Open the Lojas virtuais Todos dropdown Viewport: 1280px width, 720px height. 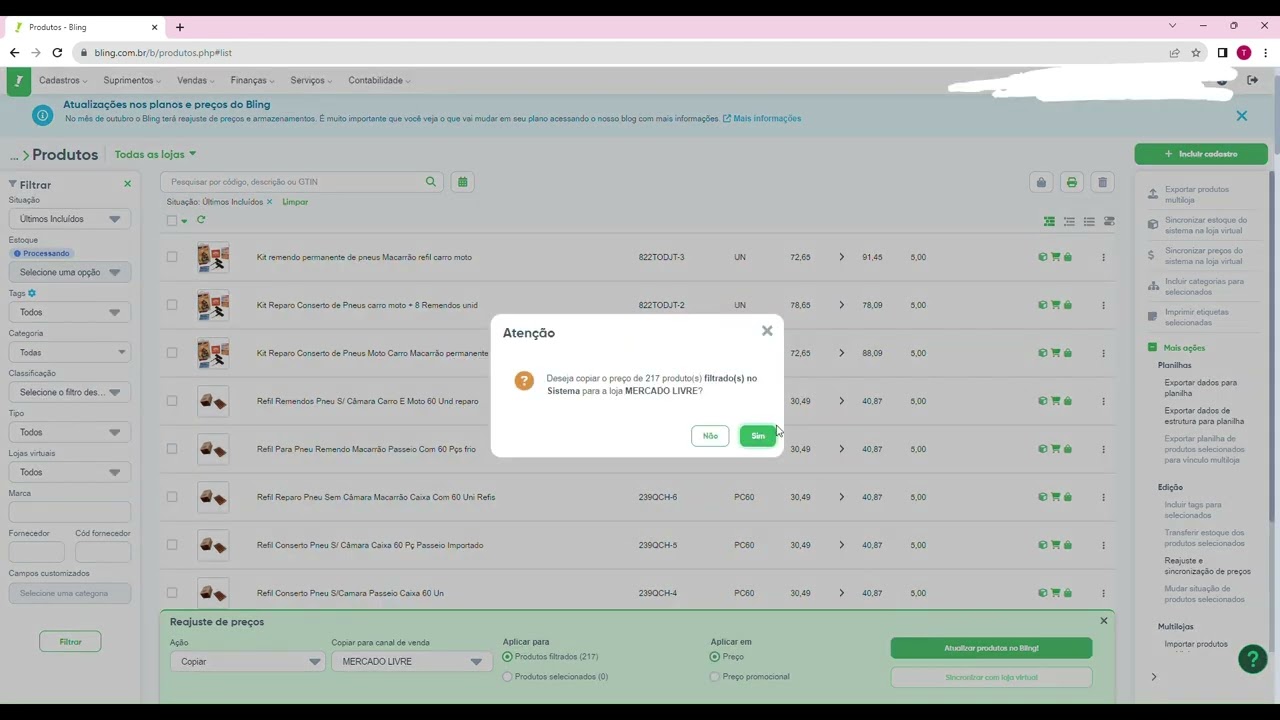coord(70,472)
